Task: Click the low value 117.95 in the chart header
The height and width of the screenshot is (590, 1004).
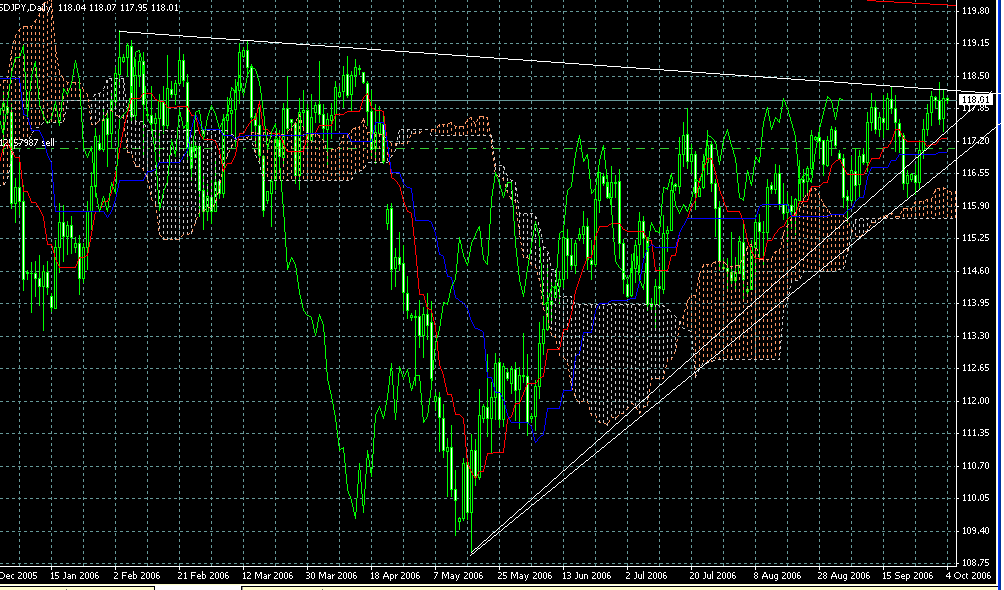Action: click(134, 8)
